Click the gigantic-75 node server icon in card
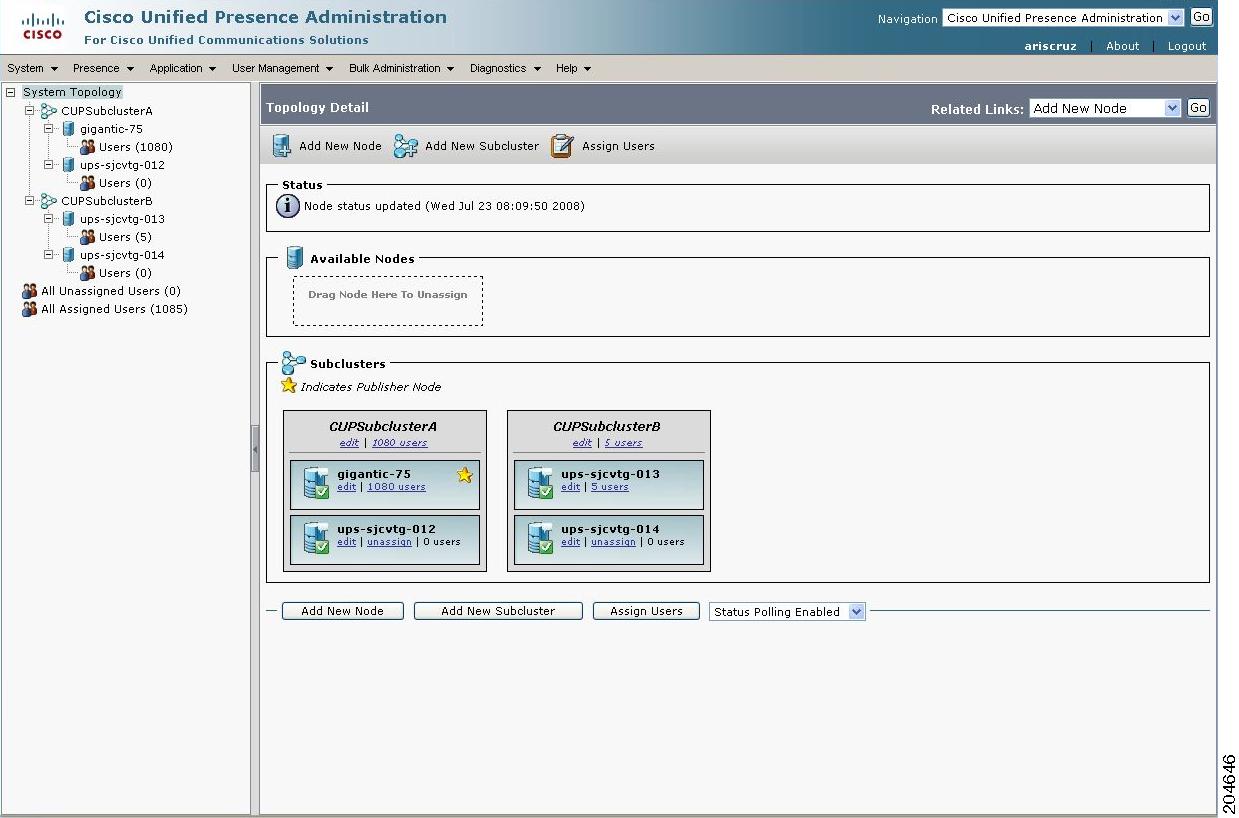Viewport: 1239px width, 818px height. coord(316,483)
